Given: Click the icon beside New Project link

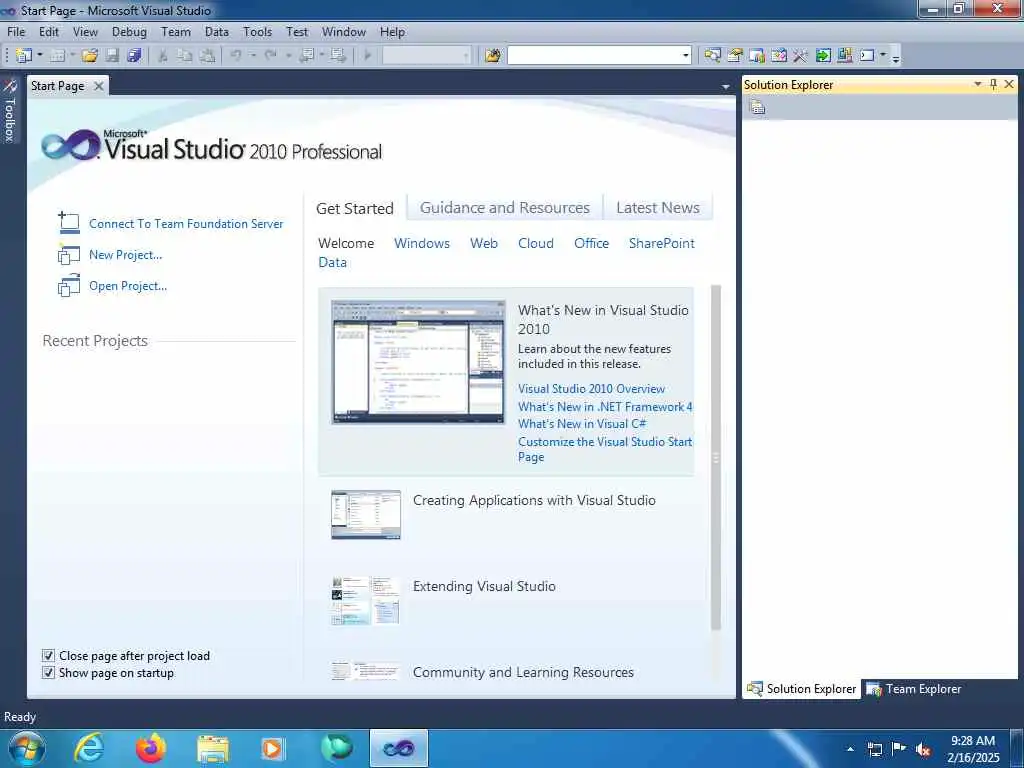Looking at the screenshot, I should click(x=69, y=254).
